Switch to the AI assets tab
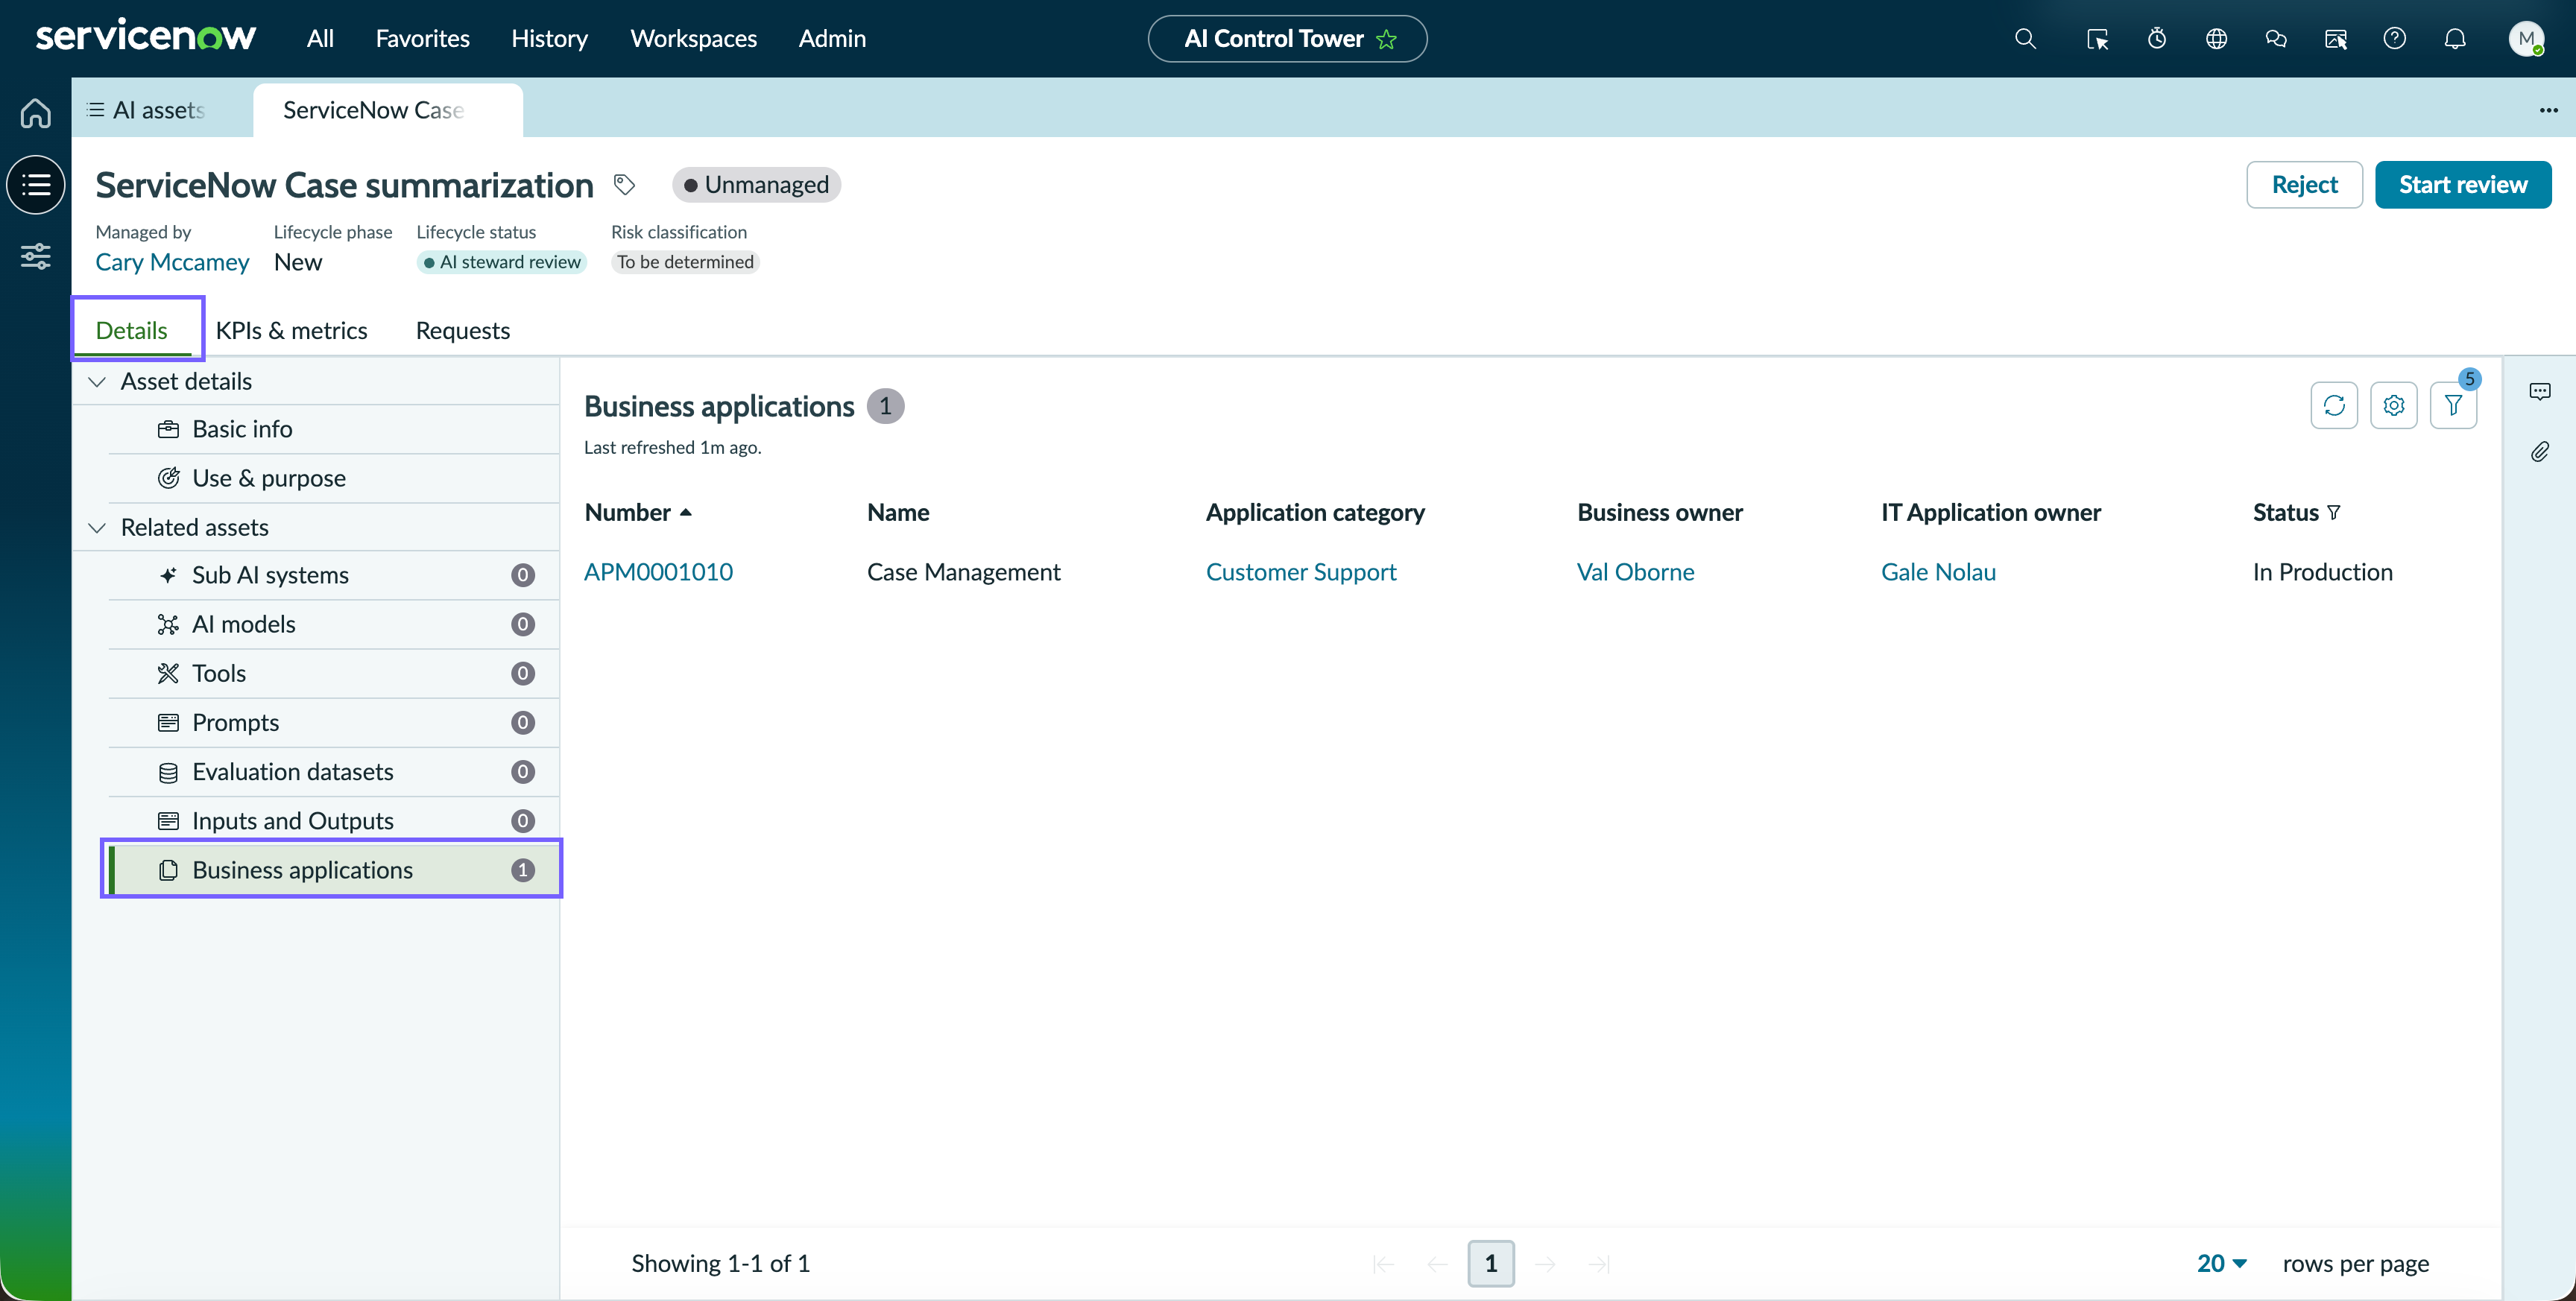Viewport: 2576px width, 1301px height. click(160, 110)
